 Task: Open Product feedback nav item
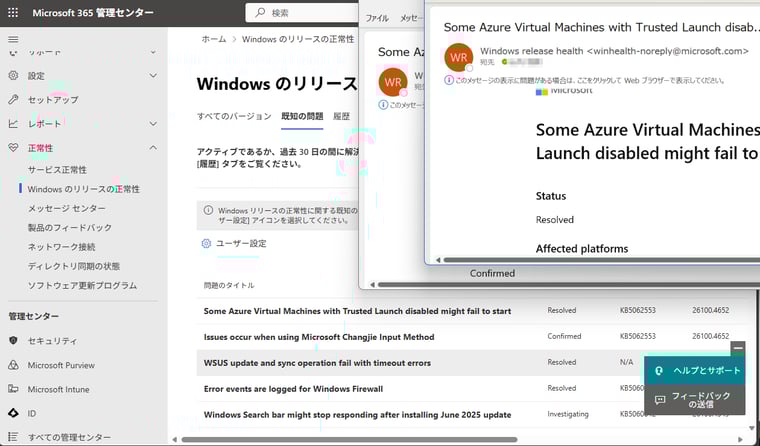(x=70, y=227)
